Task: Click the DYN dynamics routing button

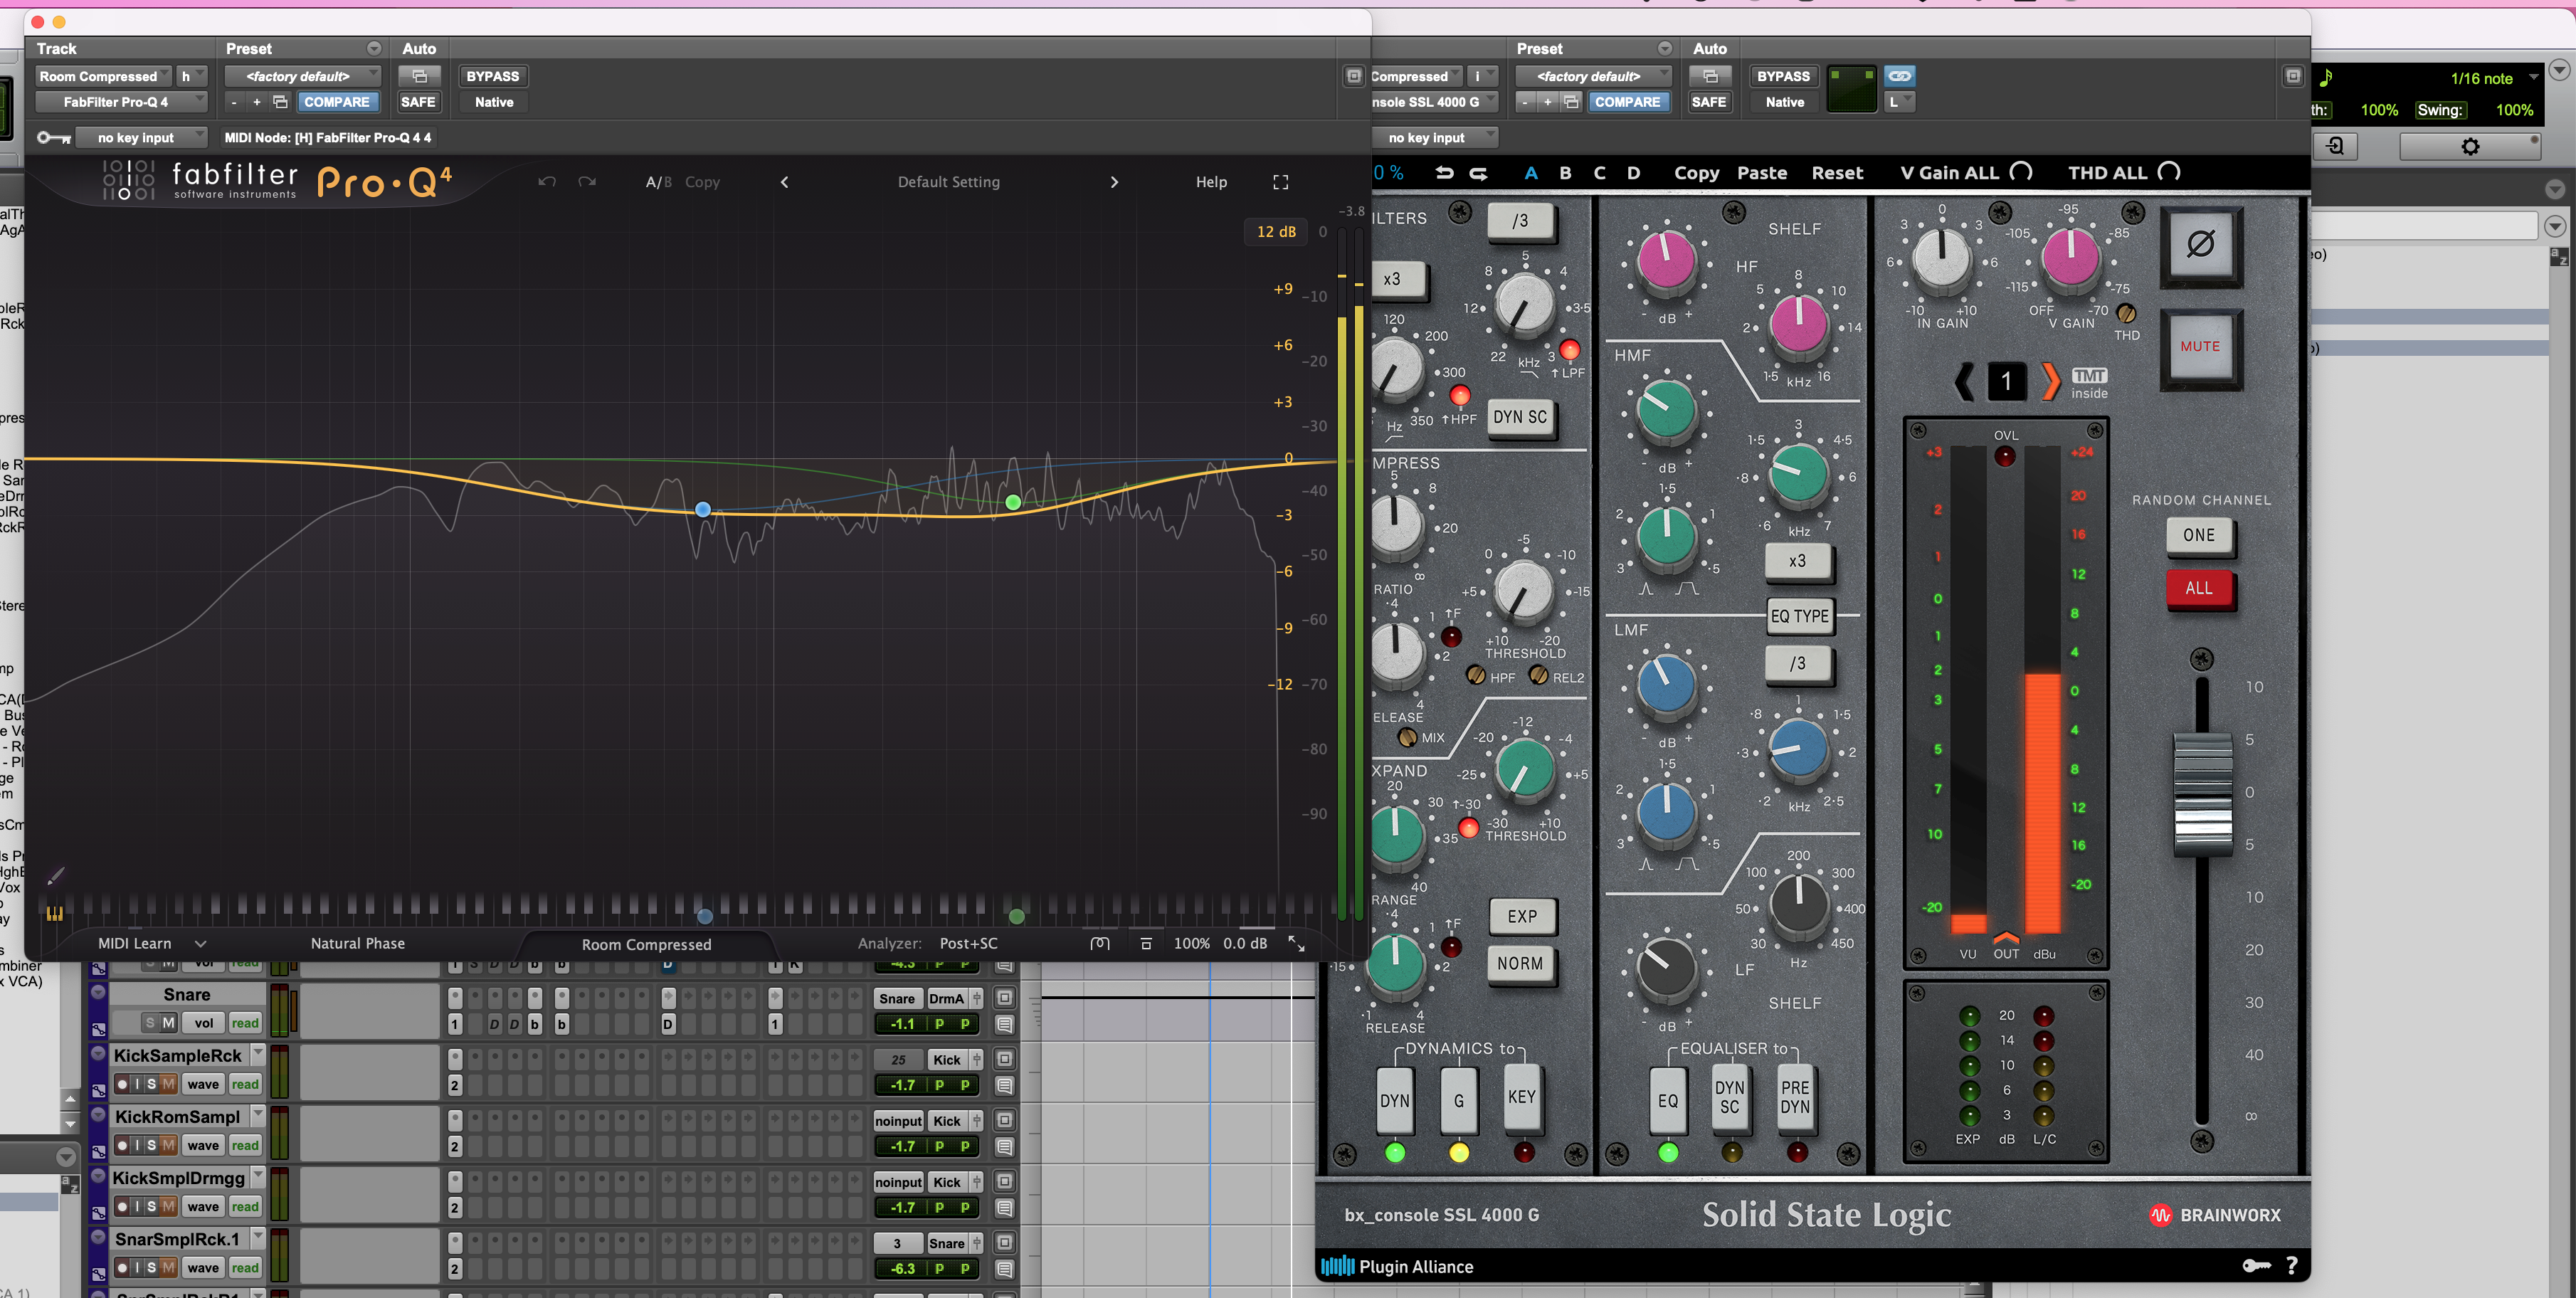Action: tap(1394, 1100)
